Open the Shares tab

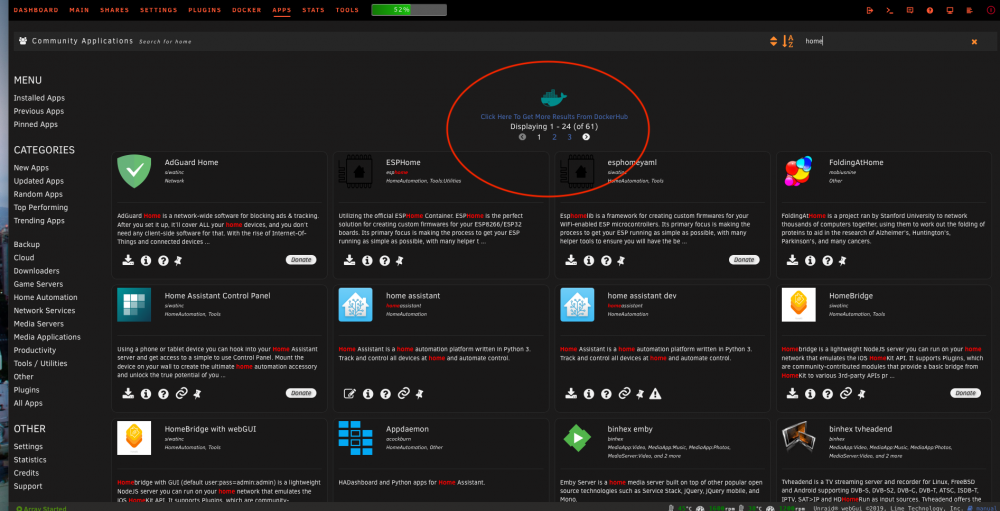coord(115,10)
